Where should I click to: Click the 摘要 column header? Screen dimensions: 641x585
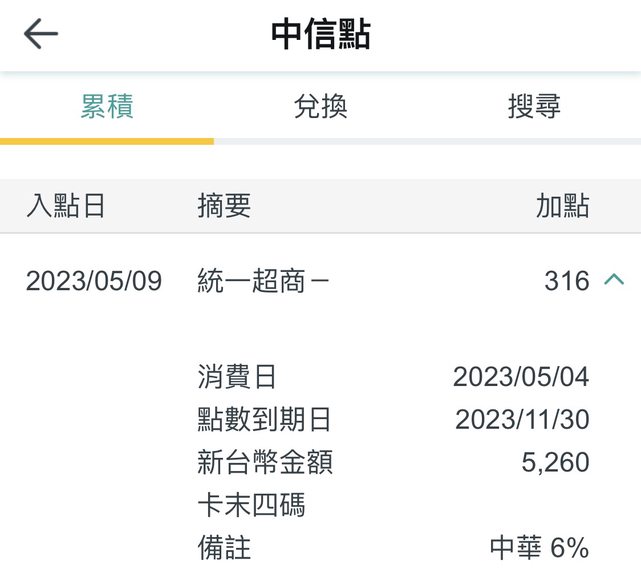coord(224,206)
